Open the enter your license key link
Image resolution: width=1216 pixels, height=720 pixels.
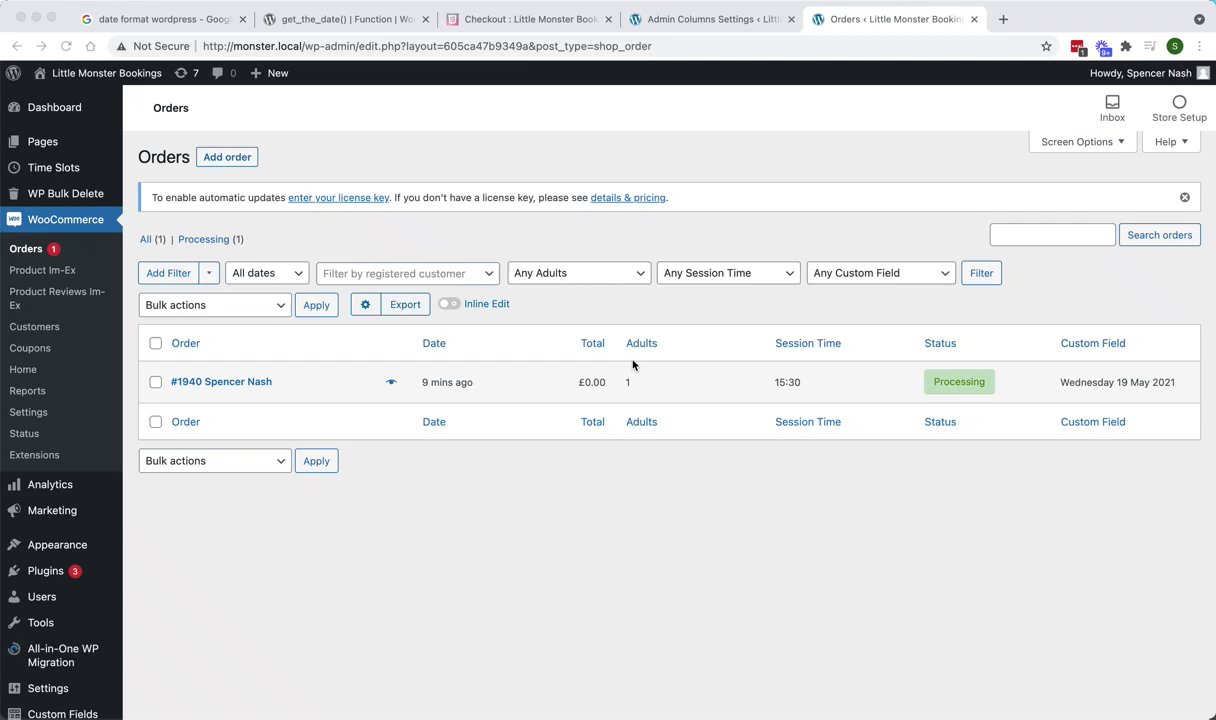coord(338,198)
